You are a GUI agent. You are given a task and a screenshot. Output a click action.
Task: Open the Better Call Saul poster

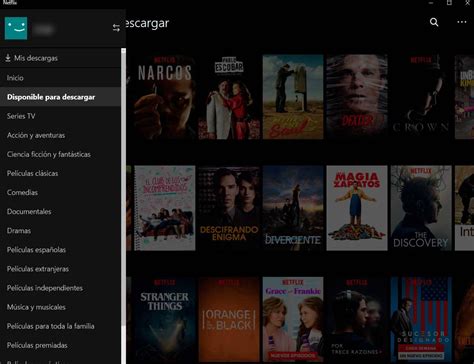[293, 97]
